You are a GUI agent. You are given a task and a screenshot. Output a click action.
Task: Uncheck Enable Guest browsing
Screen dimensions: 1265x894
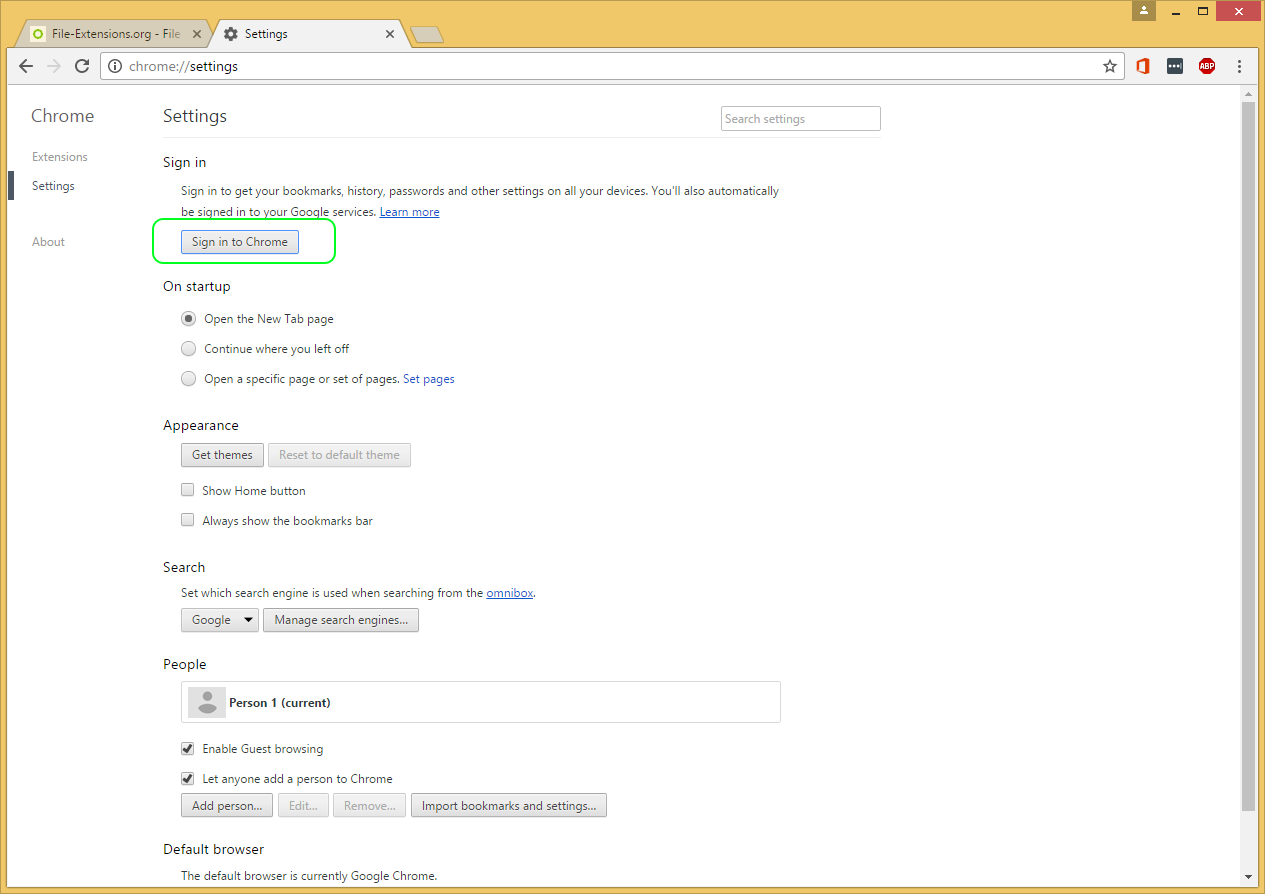[187, 748]
